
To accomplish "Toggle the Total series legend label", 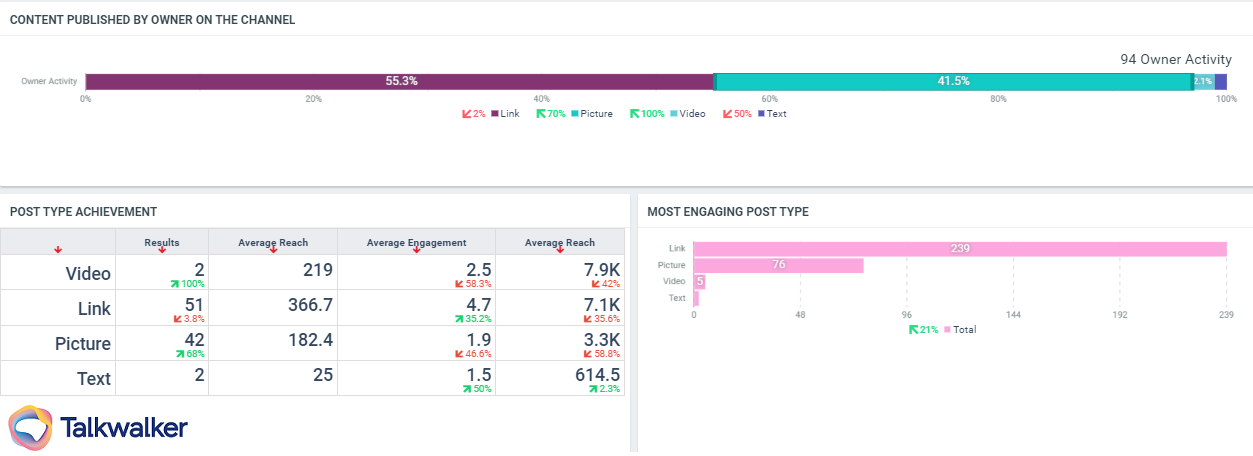I will click(965, 329).
